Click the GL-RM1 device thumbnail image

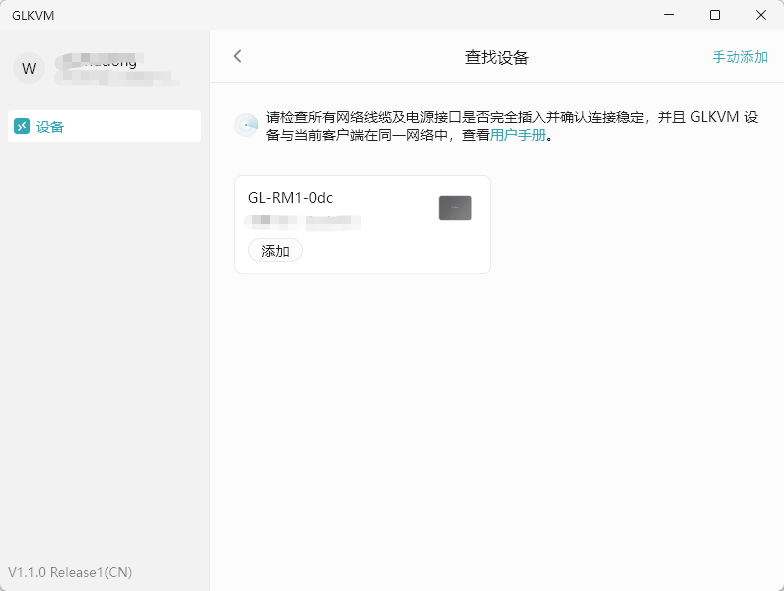point(455,208)
